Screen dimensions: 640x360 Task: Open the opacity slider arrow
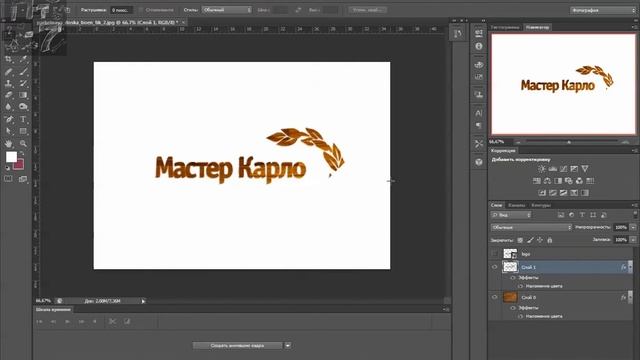633,227
